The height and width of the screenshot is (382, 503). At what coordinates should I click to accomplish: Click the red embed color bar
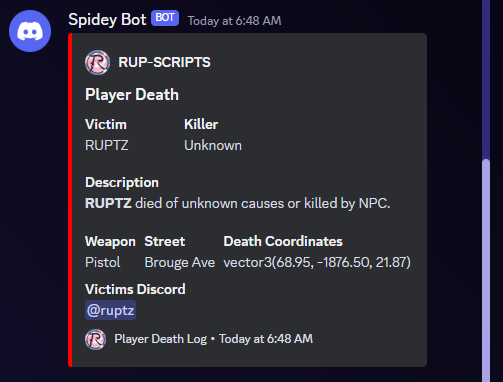tap(70, 200)
